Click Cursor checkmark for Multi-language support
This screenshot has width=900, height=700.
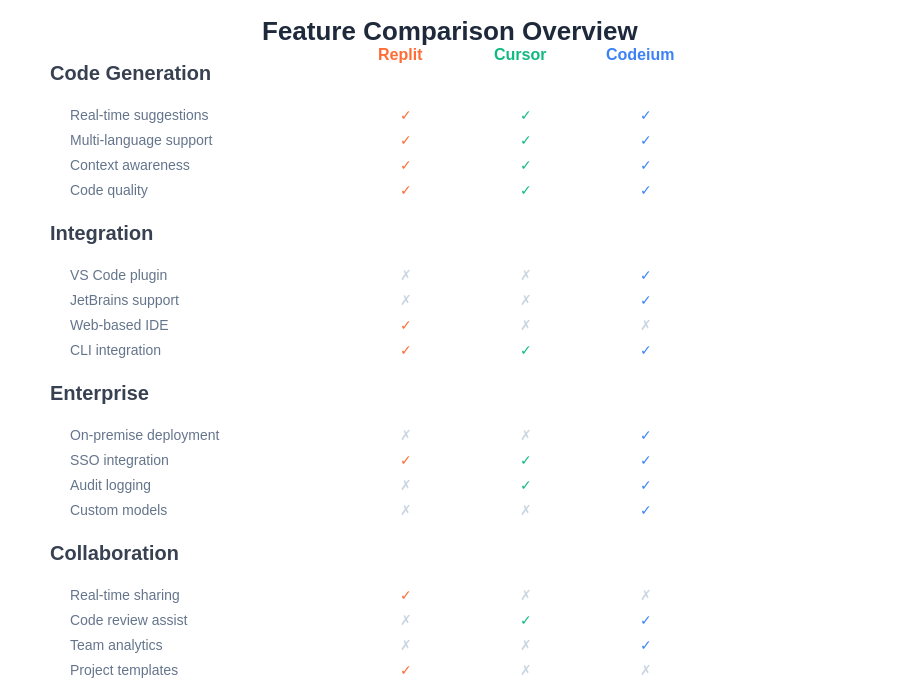pos(526,140)
